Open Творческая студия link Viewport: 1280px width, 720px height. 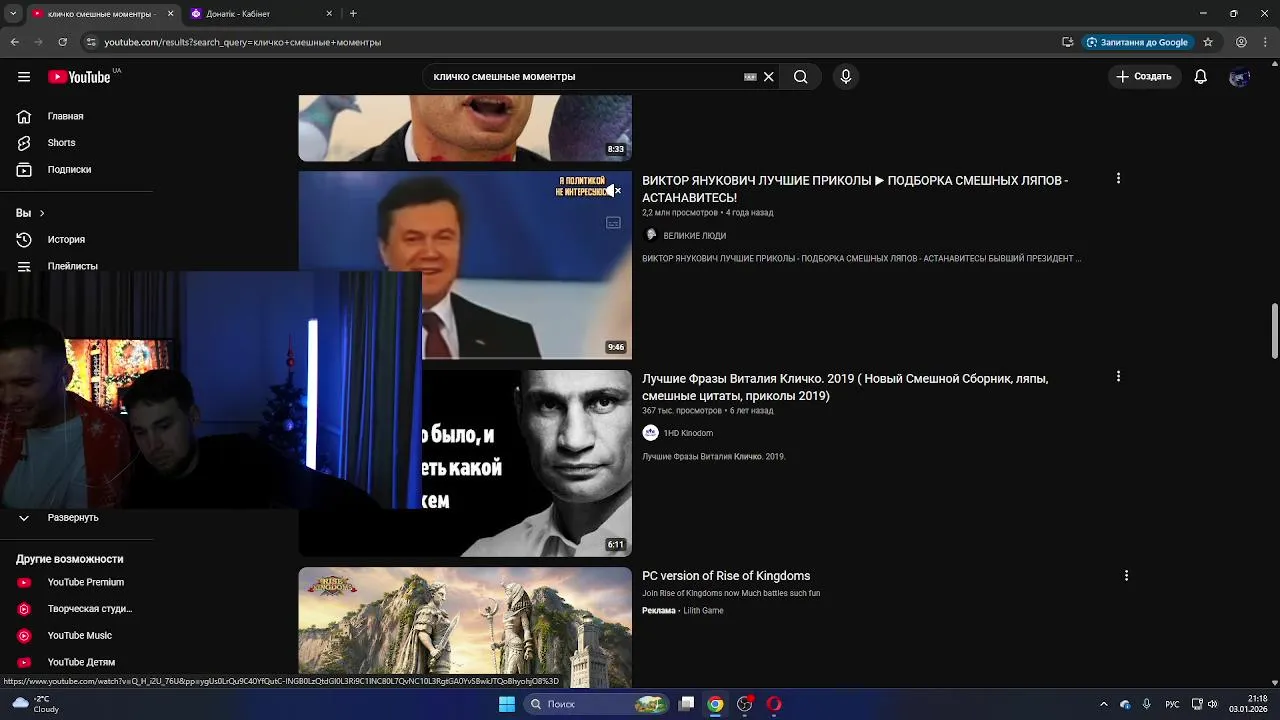coord(90,609)
